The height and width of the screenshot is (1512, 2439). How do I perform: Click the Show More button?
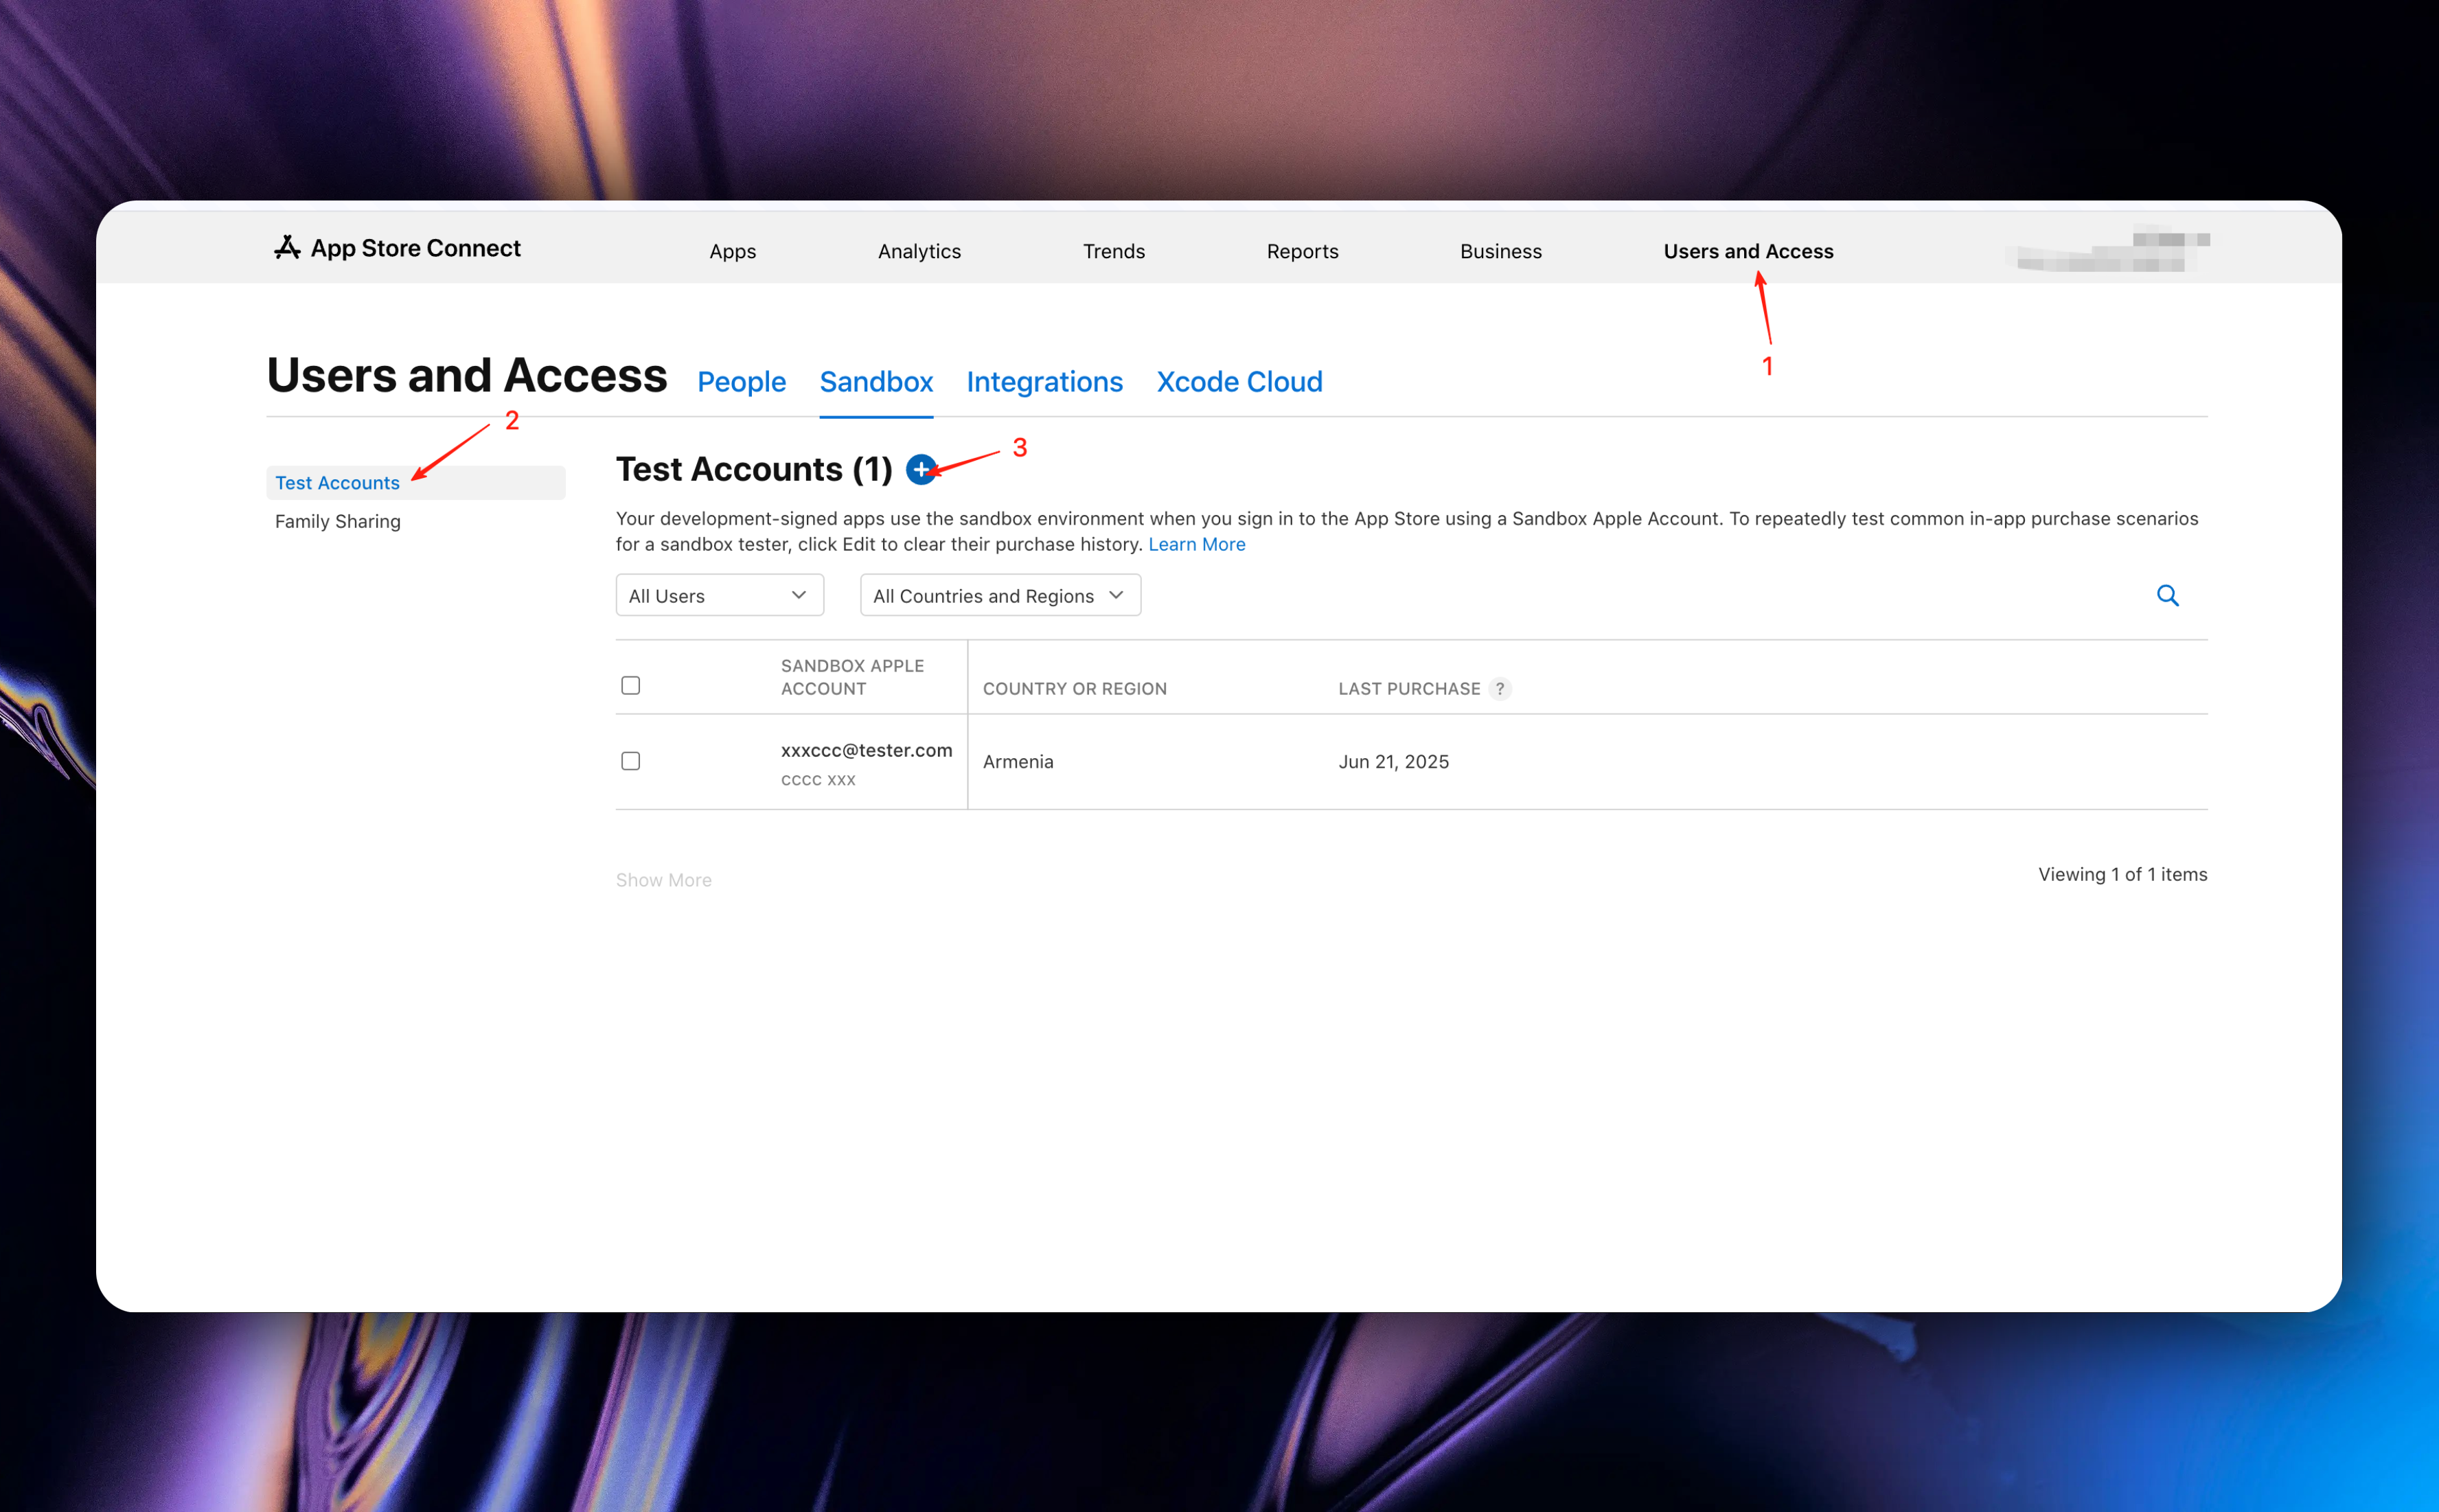pyautogui.click(x=663, y=879)
